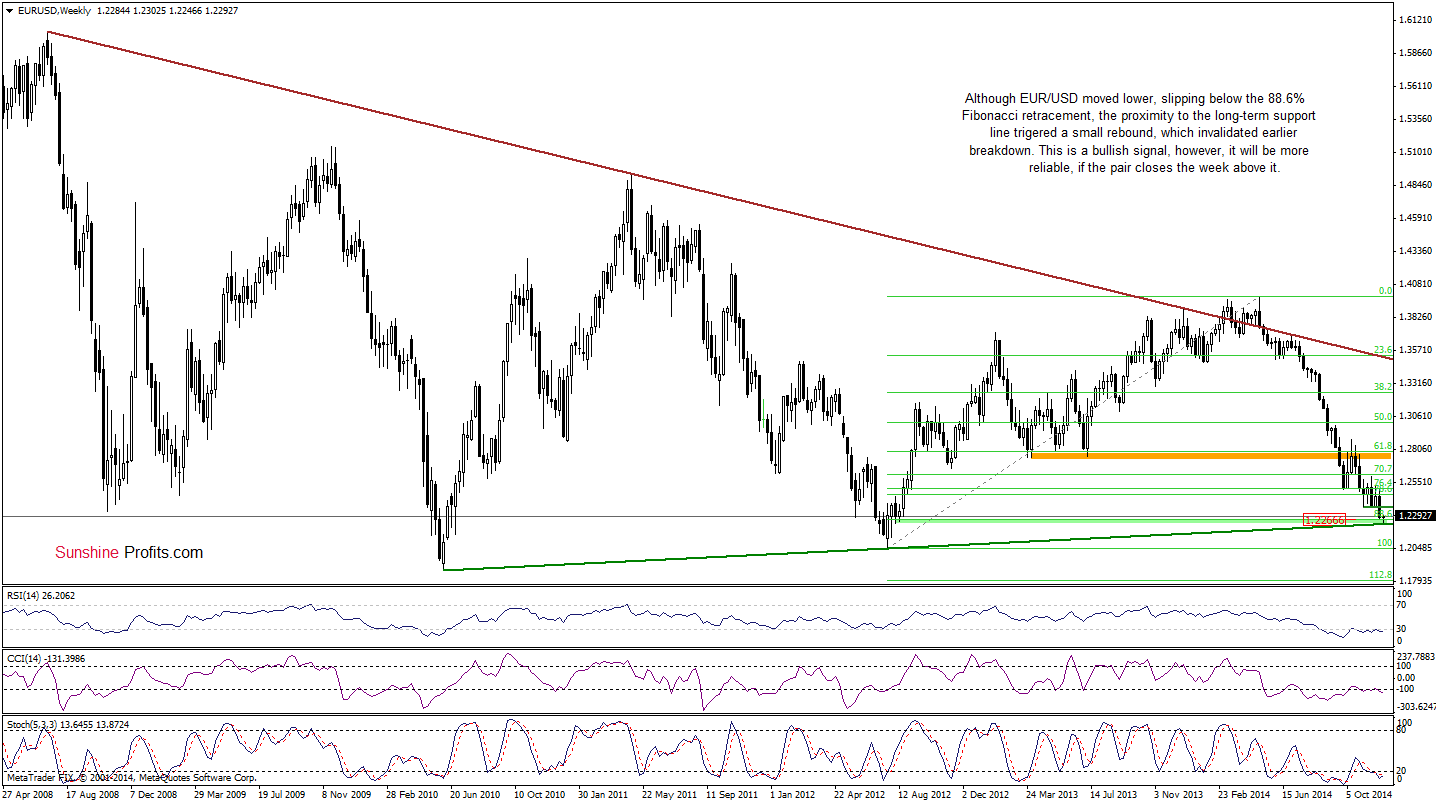Select the Stoch(5,3,3) 13.6455 13.8724 label
This screenshot has height=803, width=1436.
tap(66, 724)
